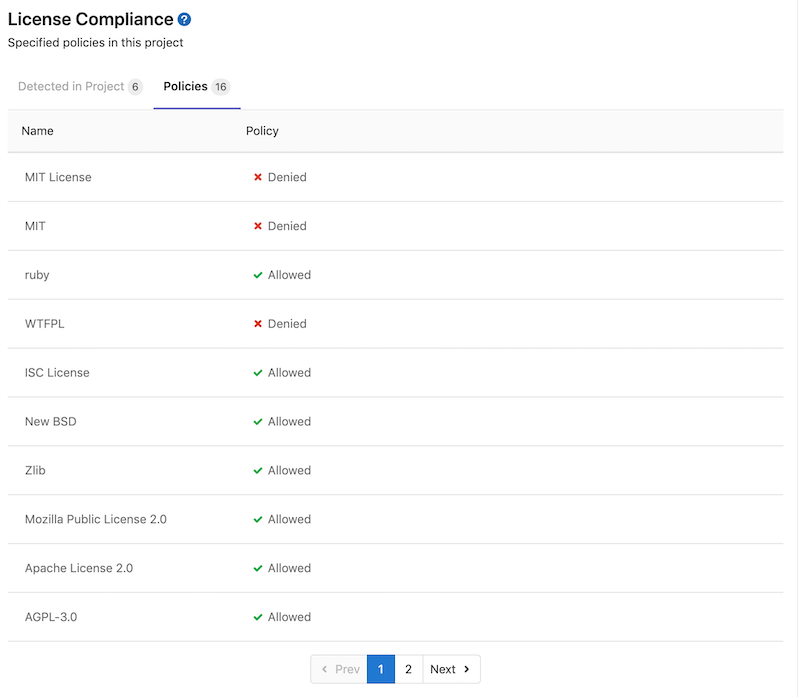Click the denied icon in MIT row
This screenshot has width=798, height=697.
click(x=258, y=226)
